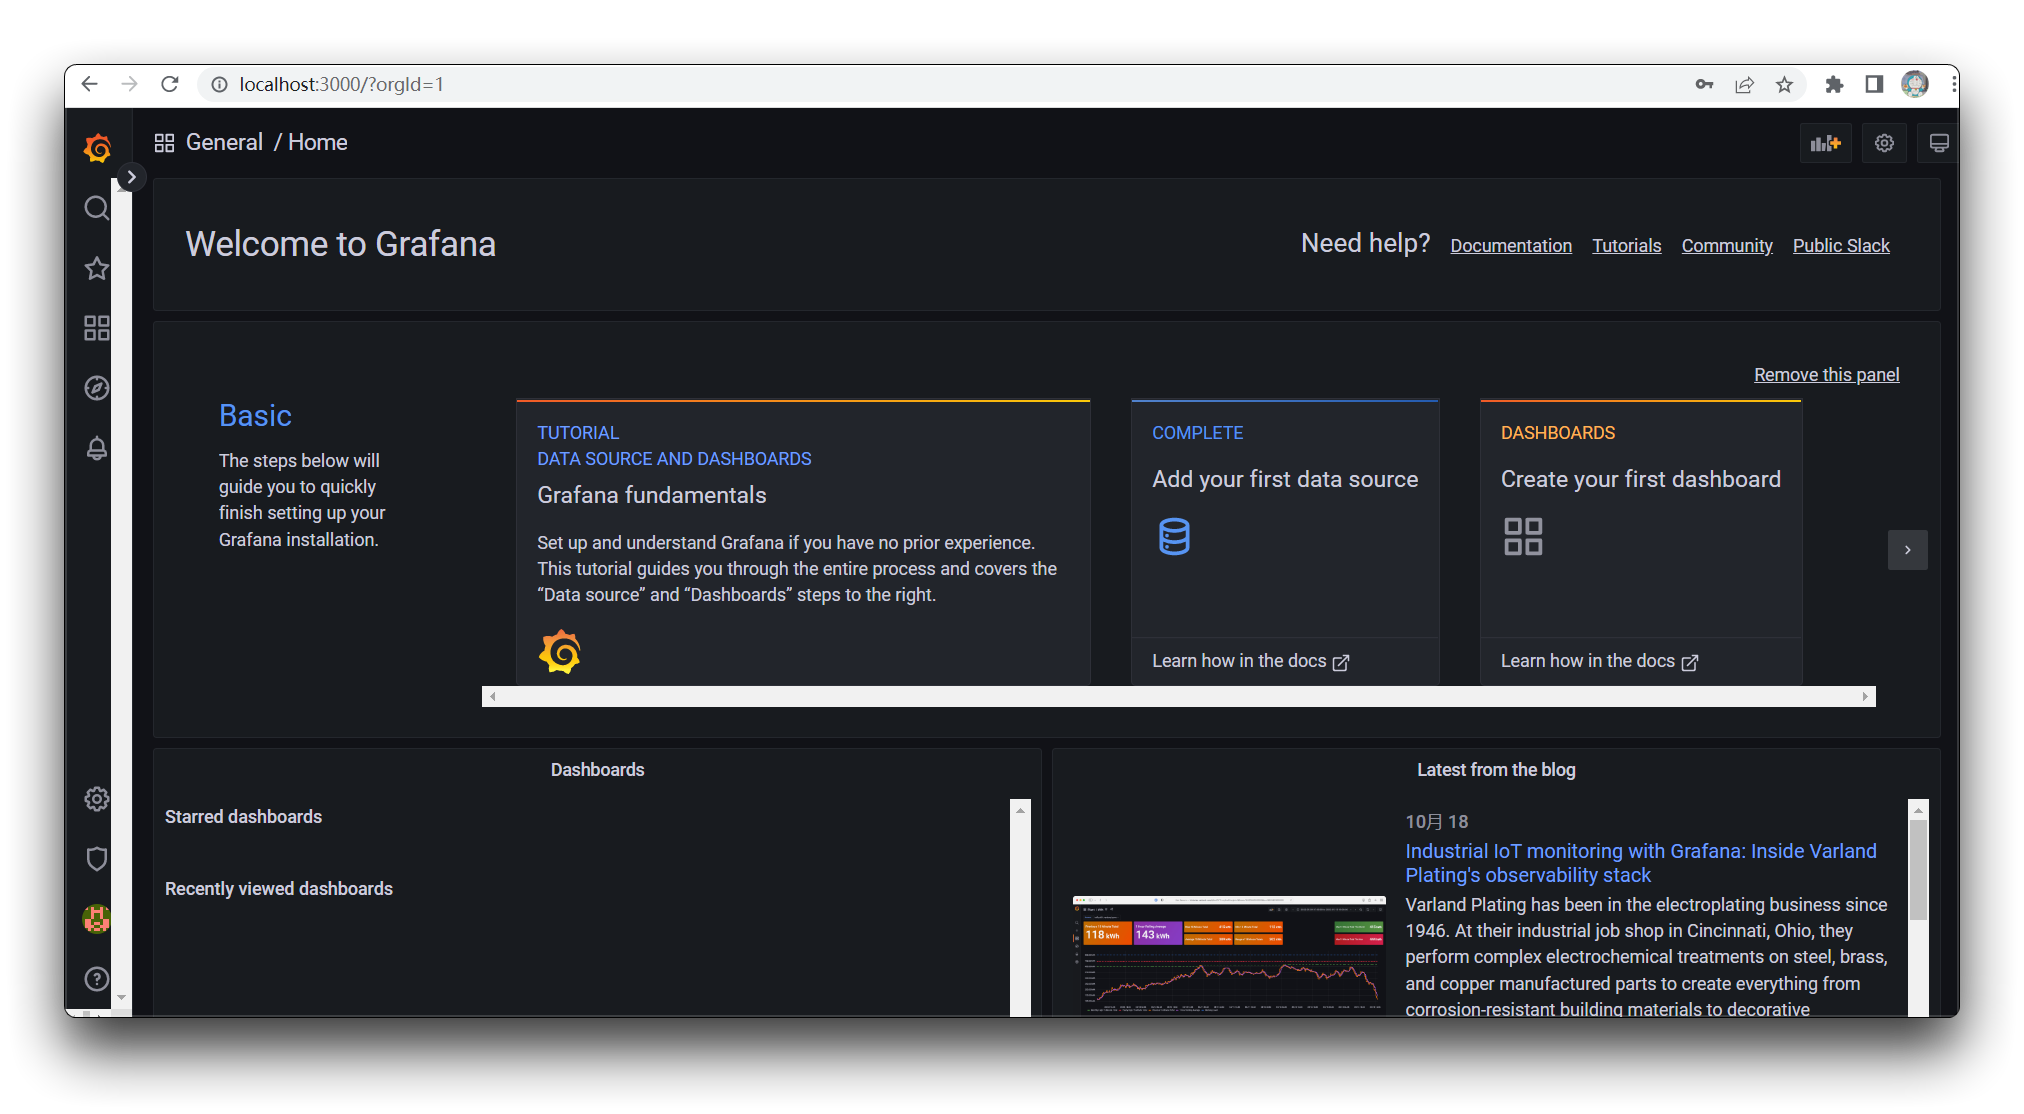Open the user profile avatar in sidebar

pos(96,919)
